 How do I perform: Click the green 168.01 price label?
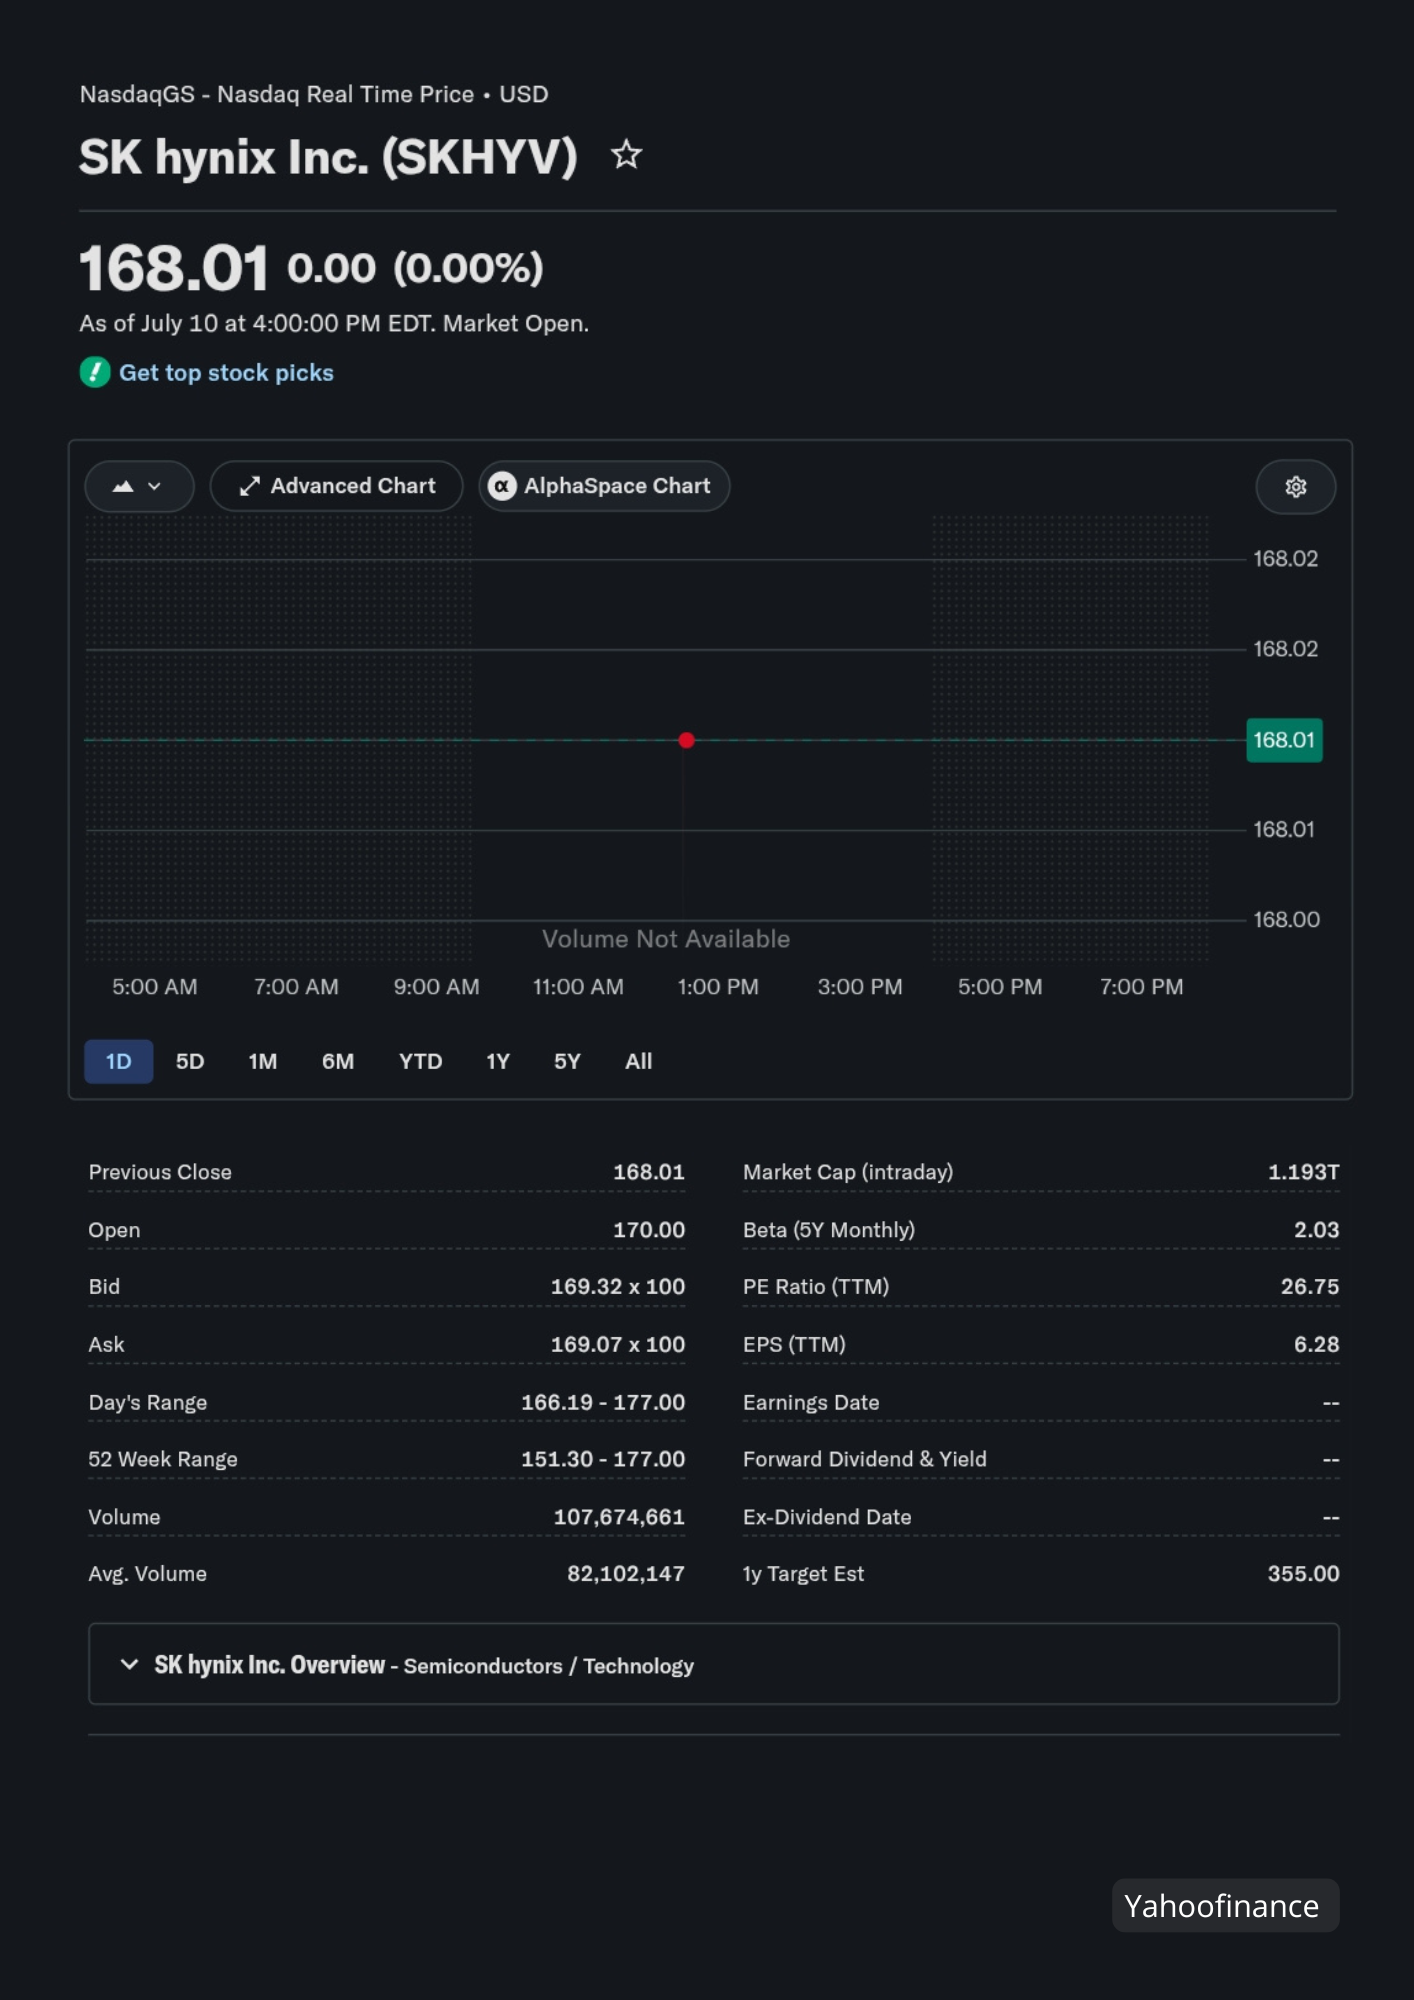click(x=1284, y=740)
